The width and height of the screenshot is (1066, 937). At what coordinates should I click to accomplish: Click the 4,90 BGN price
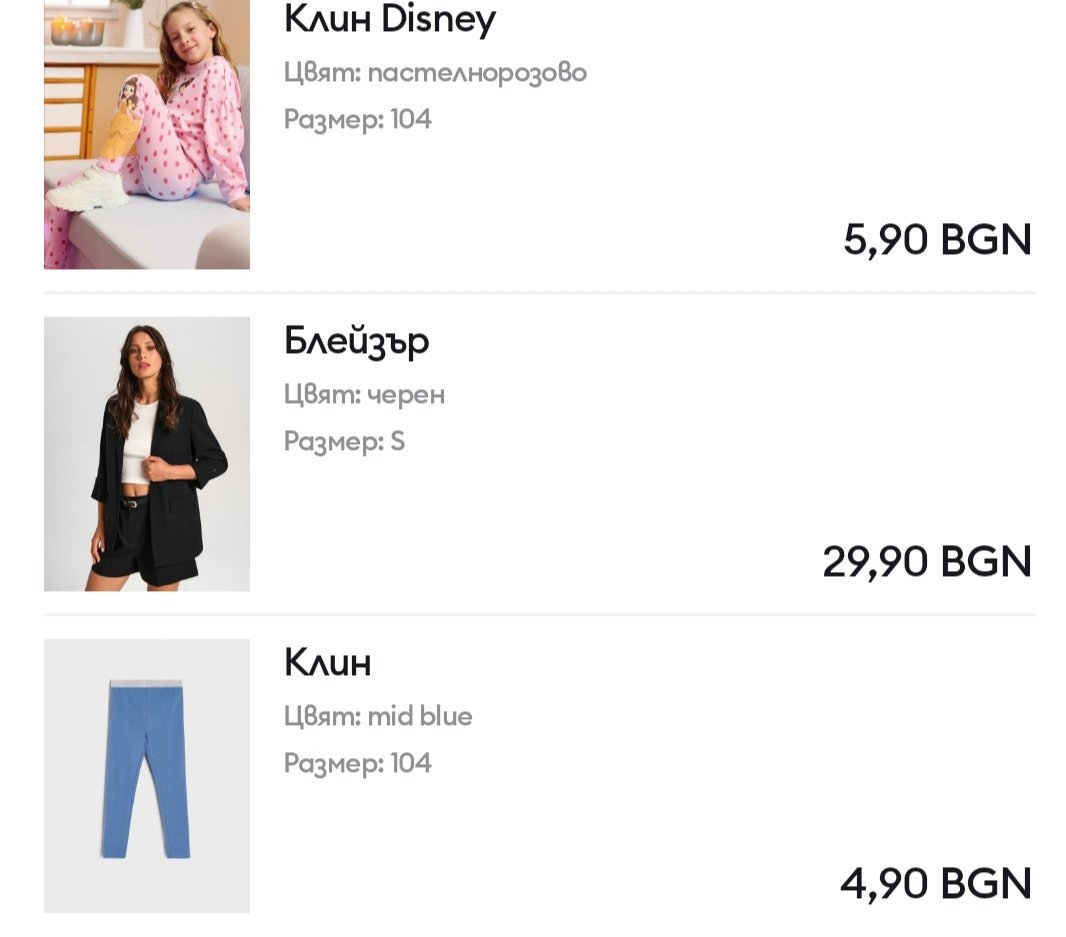click(935, 884)
